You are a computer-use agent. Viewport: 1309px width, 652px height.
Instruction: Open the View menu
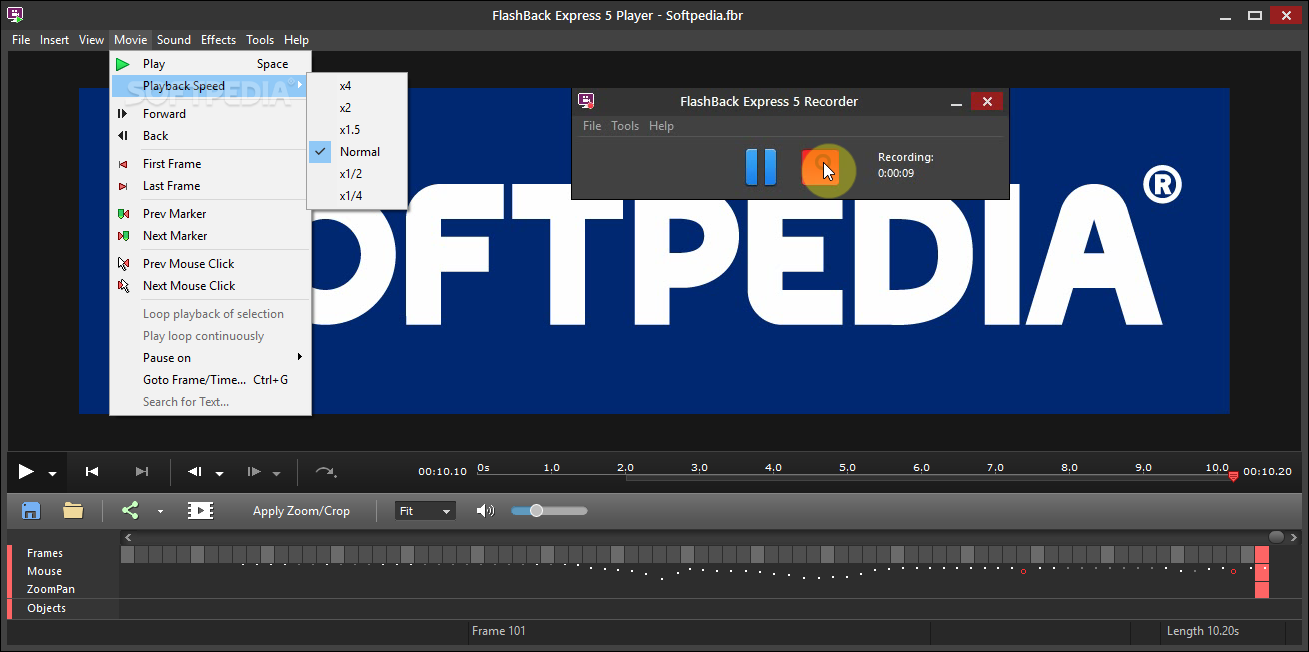92,40
